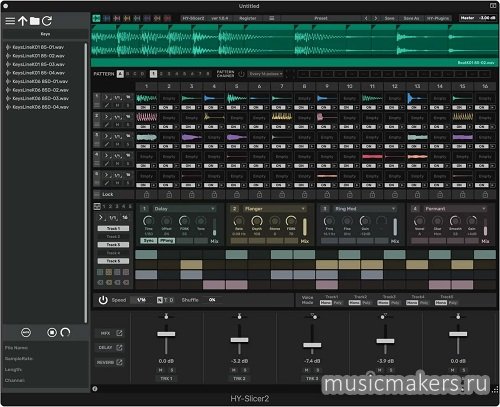Click the Save preset button
The height and width of the screenshot is (407, 500).
coord(389,18)
